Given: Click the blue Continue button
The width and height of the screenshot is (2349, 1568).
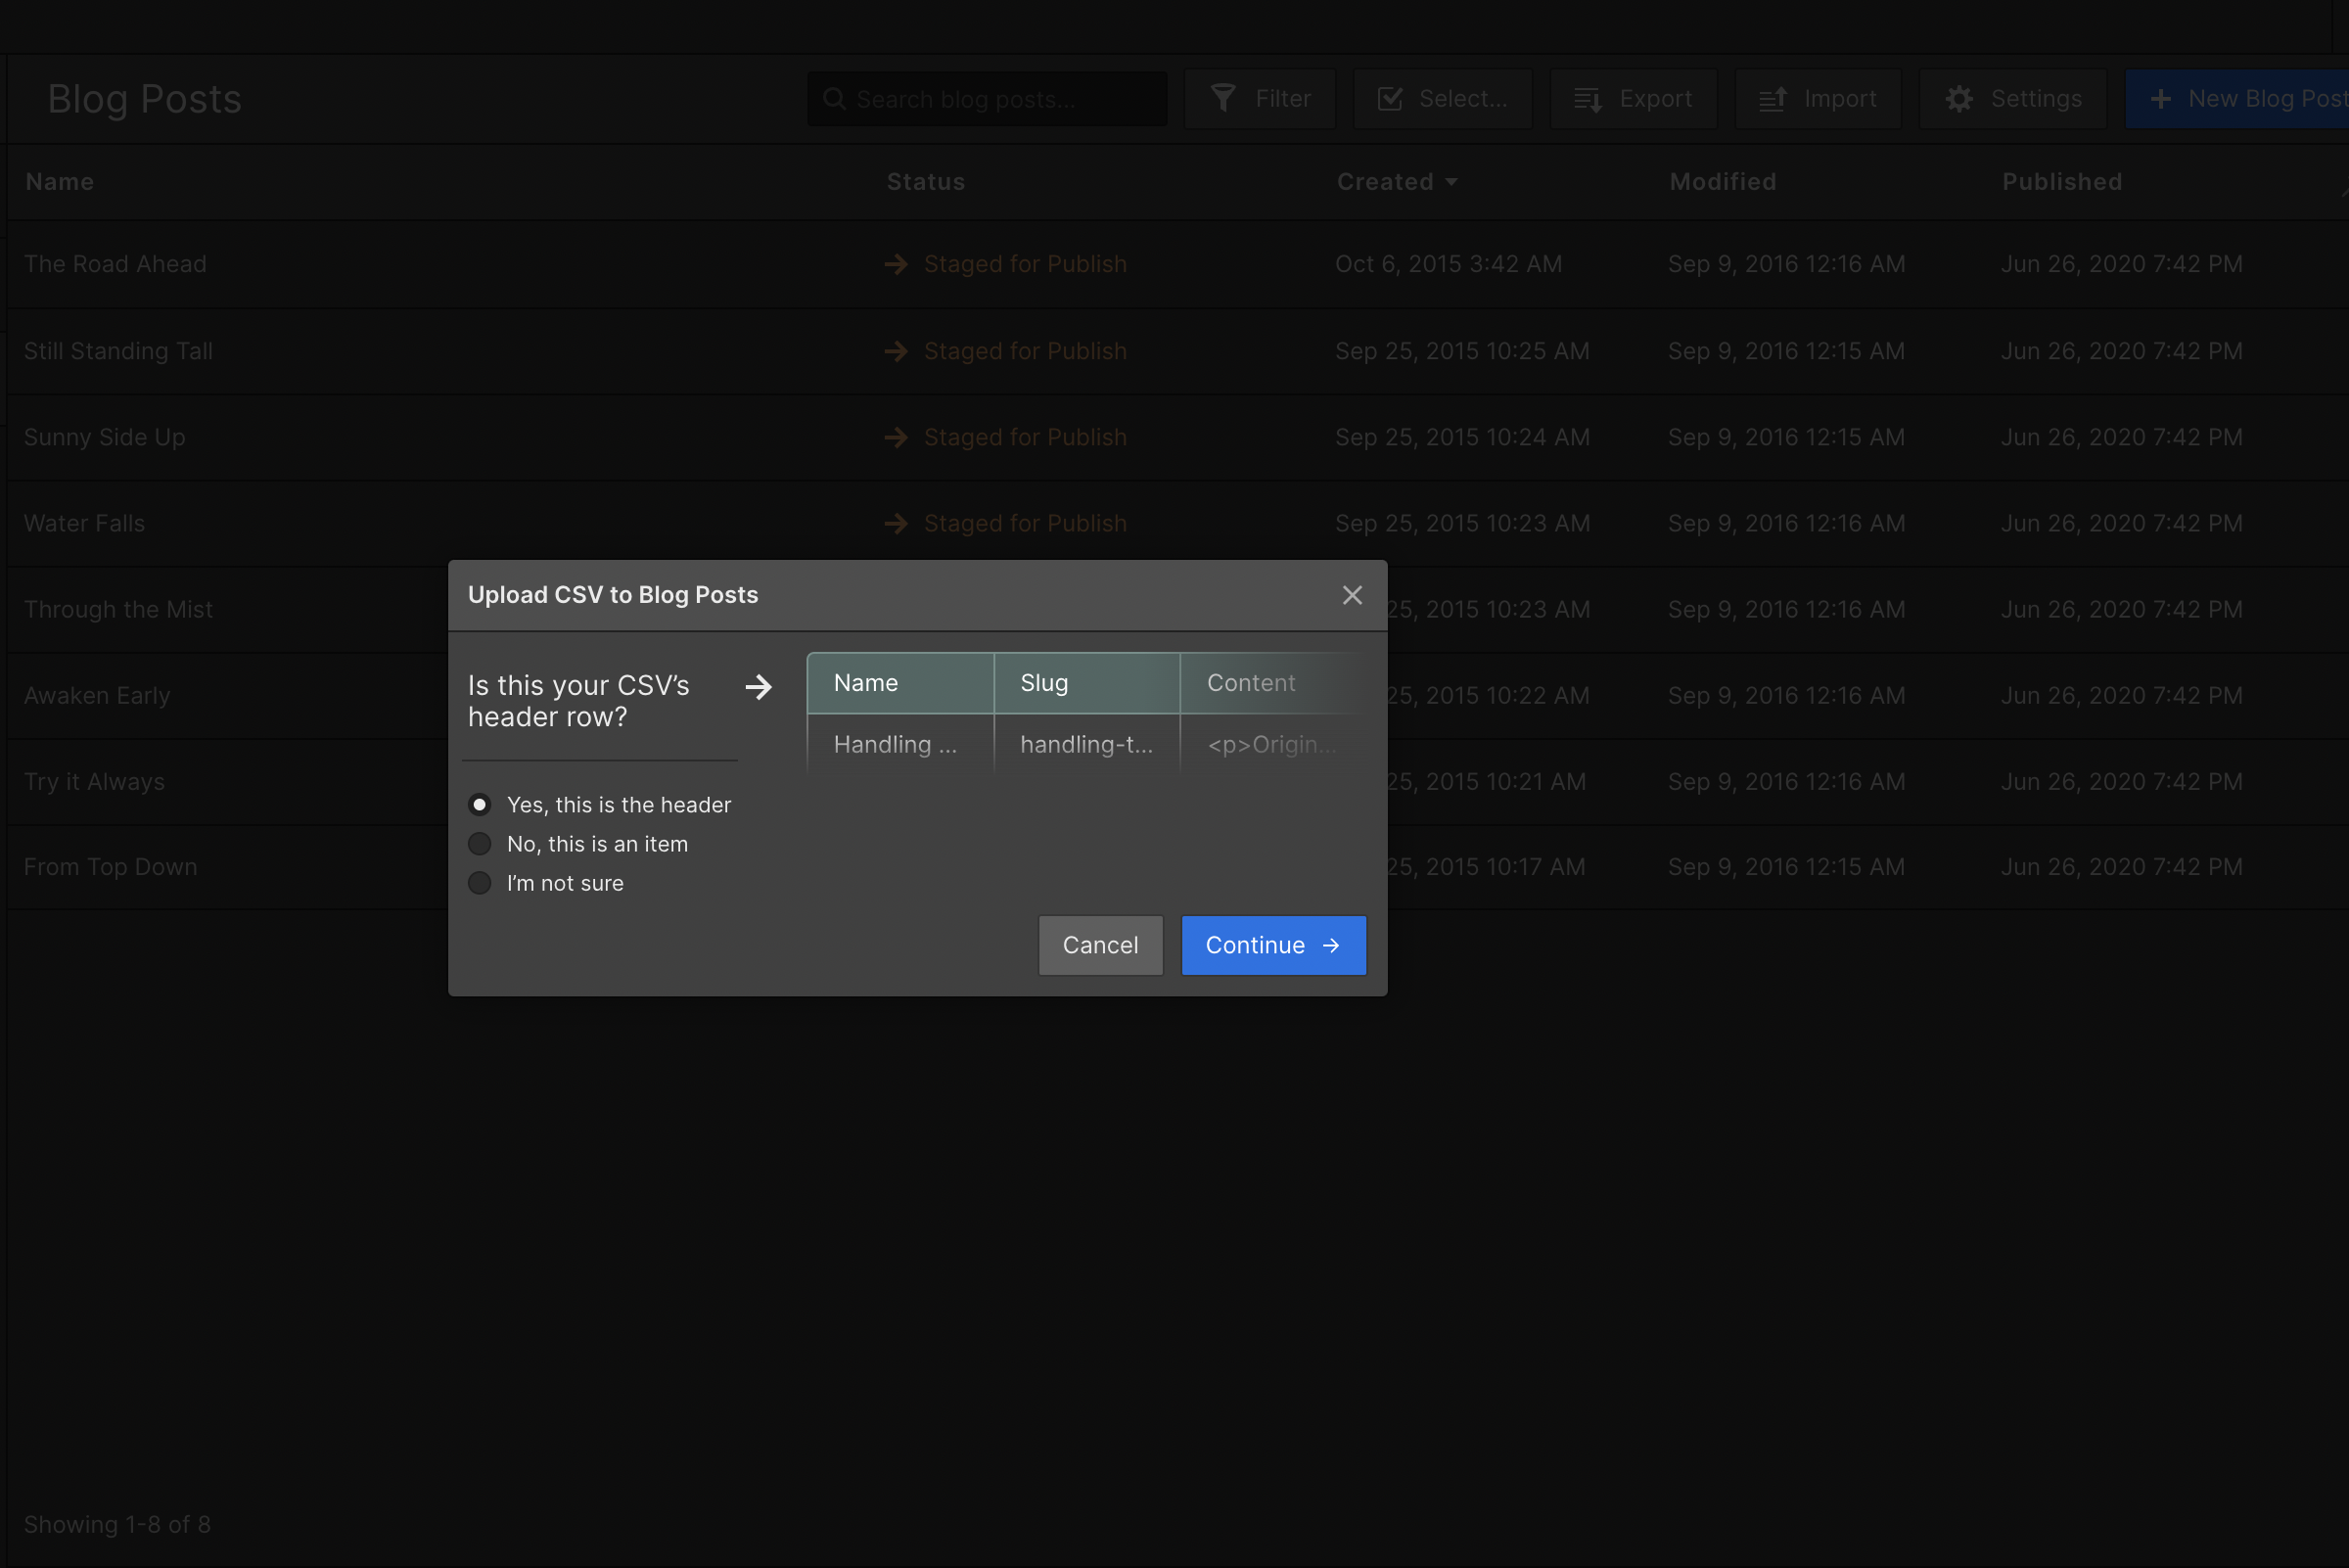Looking at the screenshot, I should click(1273, 945).
